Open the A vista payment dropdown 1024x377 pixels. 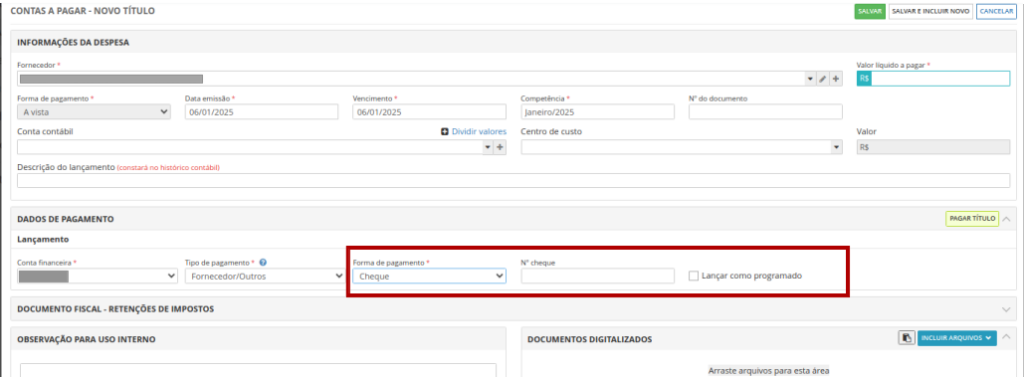(x=93, y=112)
